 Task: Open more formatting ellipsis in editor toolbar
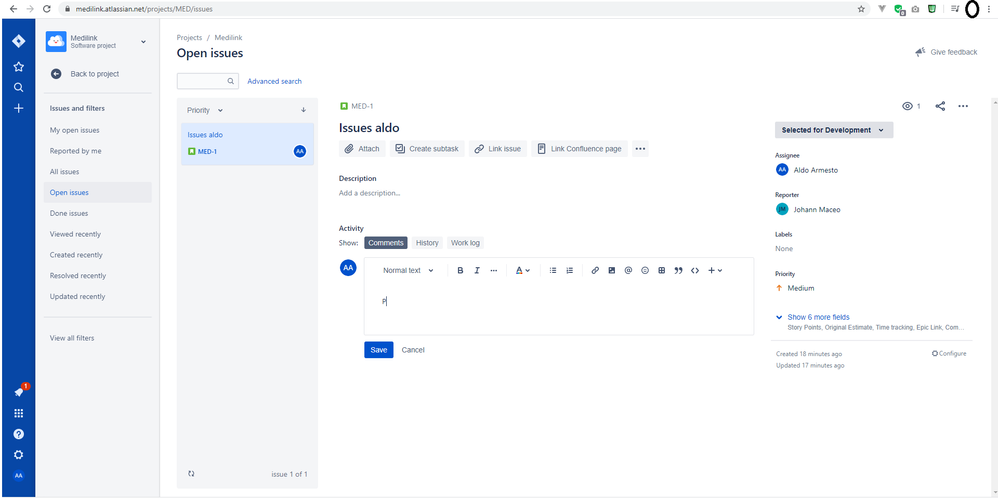click(493, 270)
